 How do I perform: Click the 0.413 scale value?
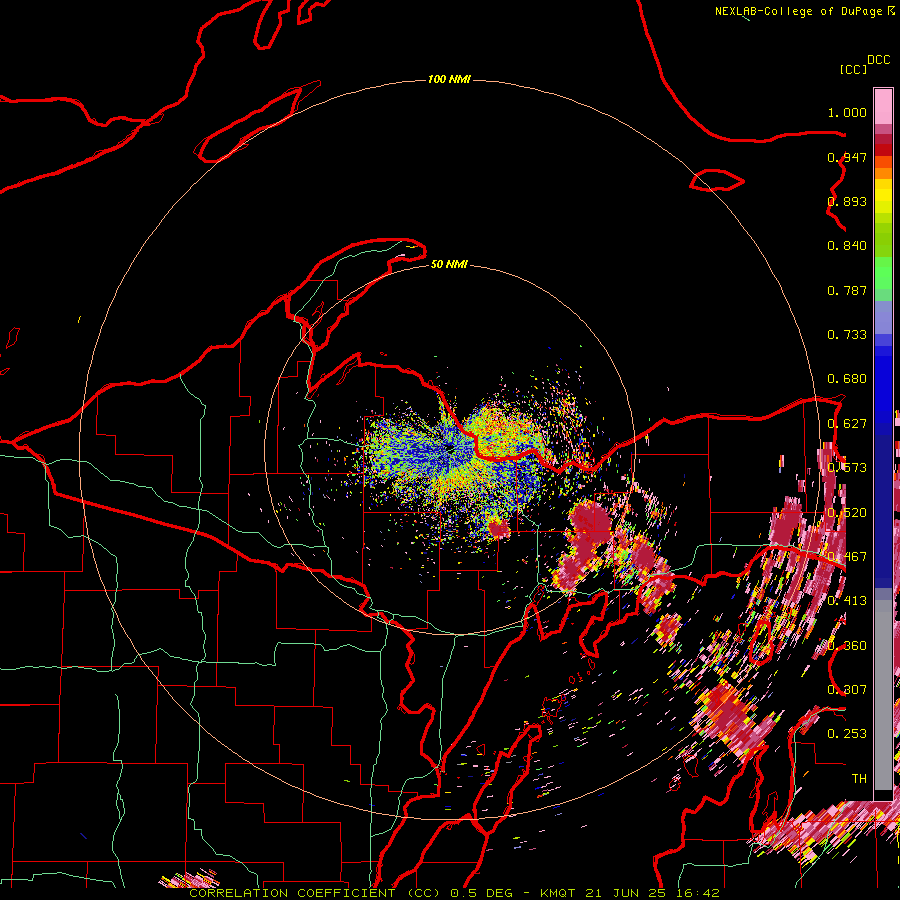pyautogui.click(x=847, y=601)
